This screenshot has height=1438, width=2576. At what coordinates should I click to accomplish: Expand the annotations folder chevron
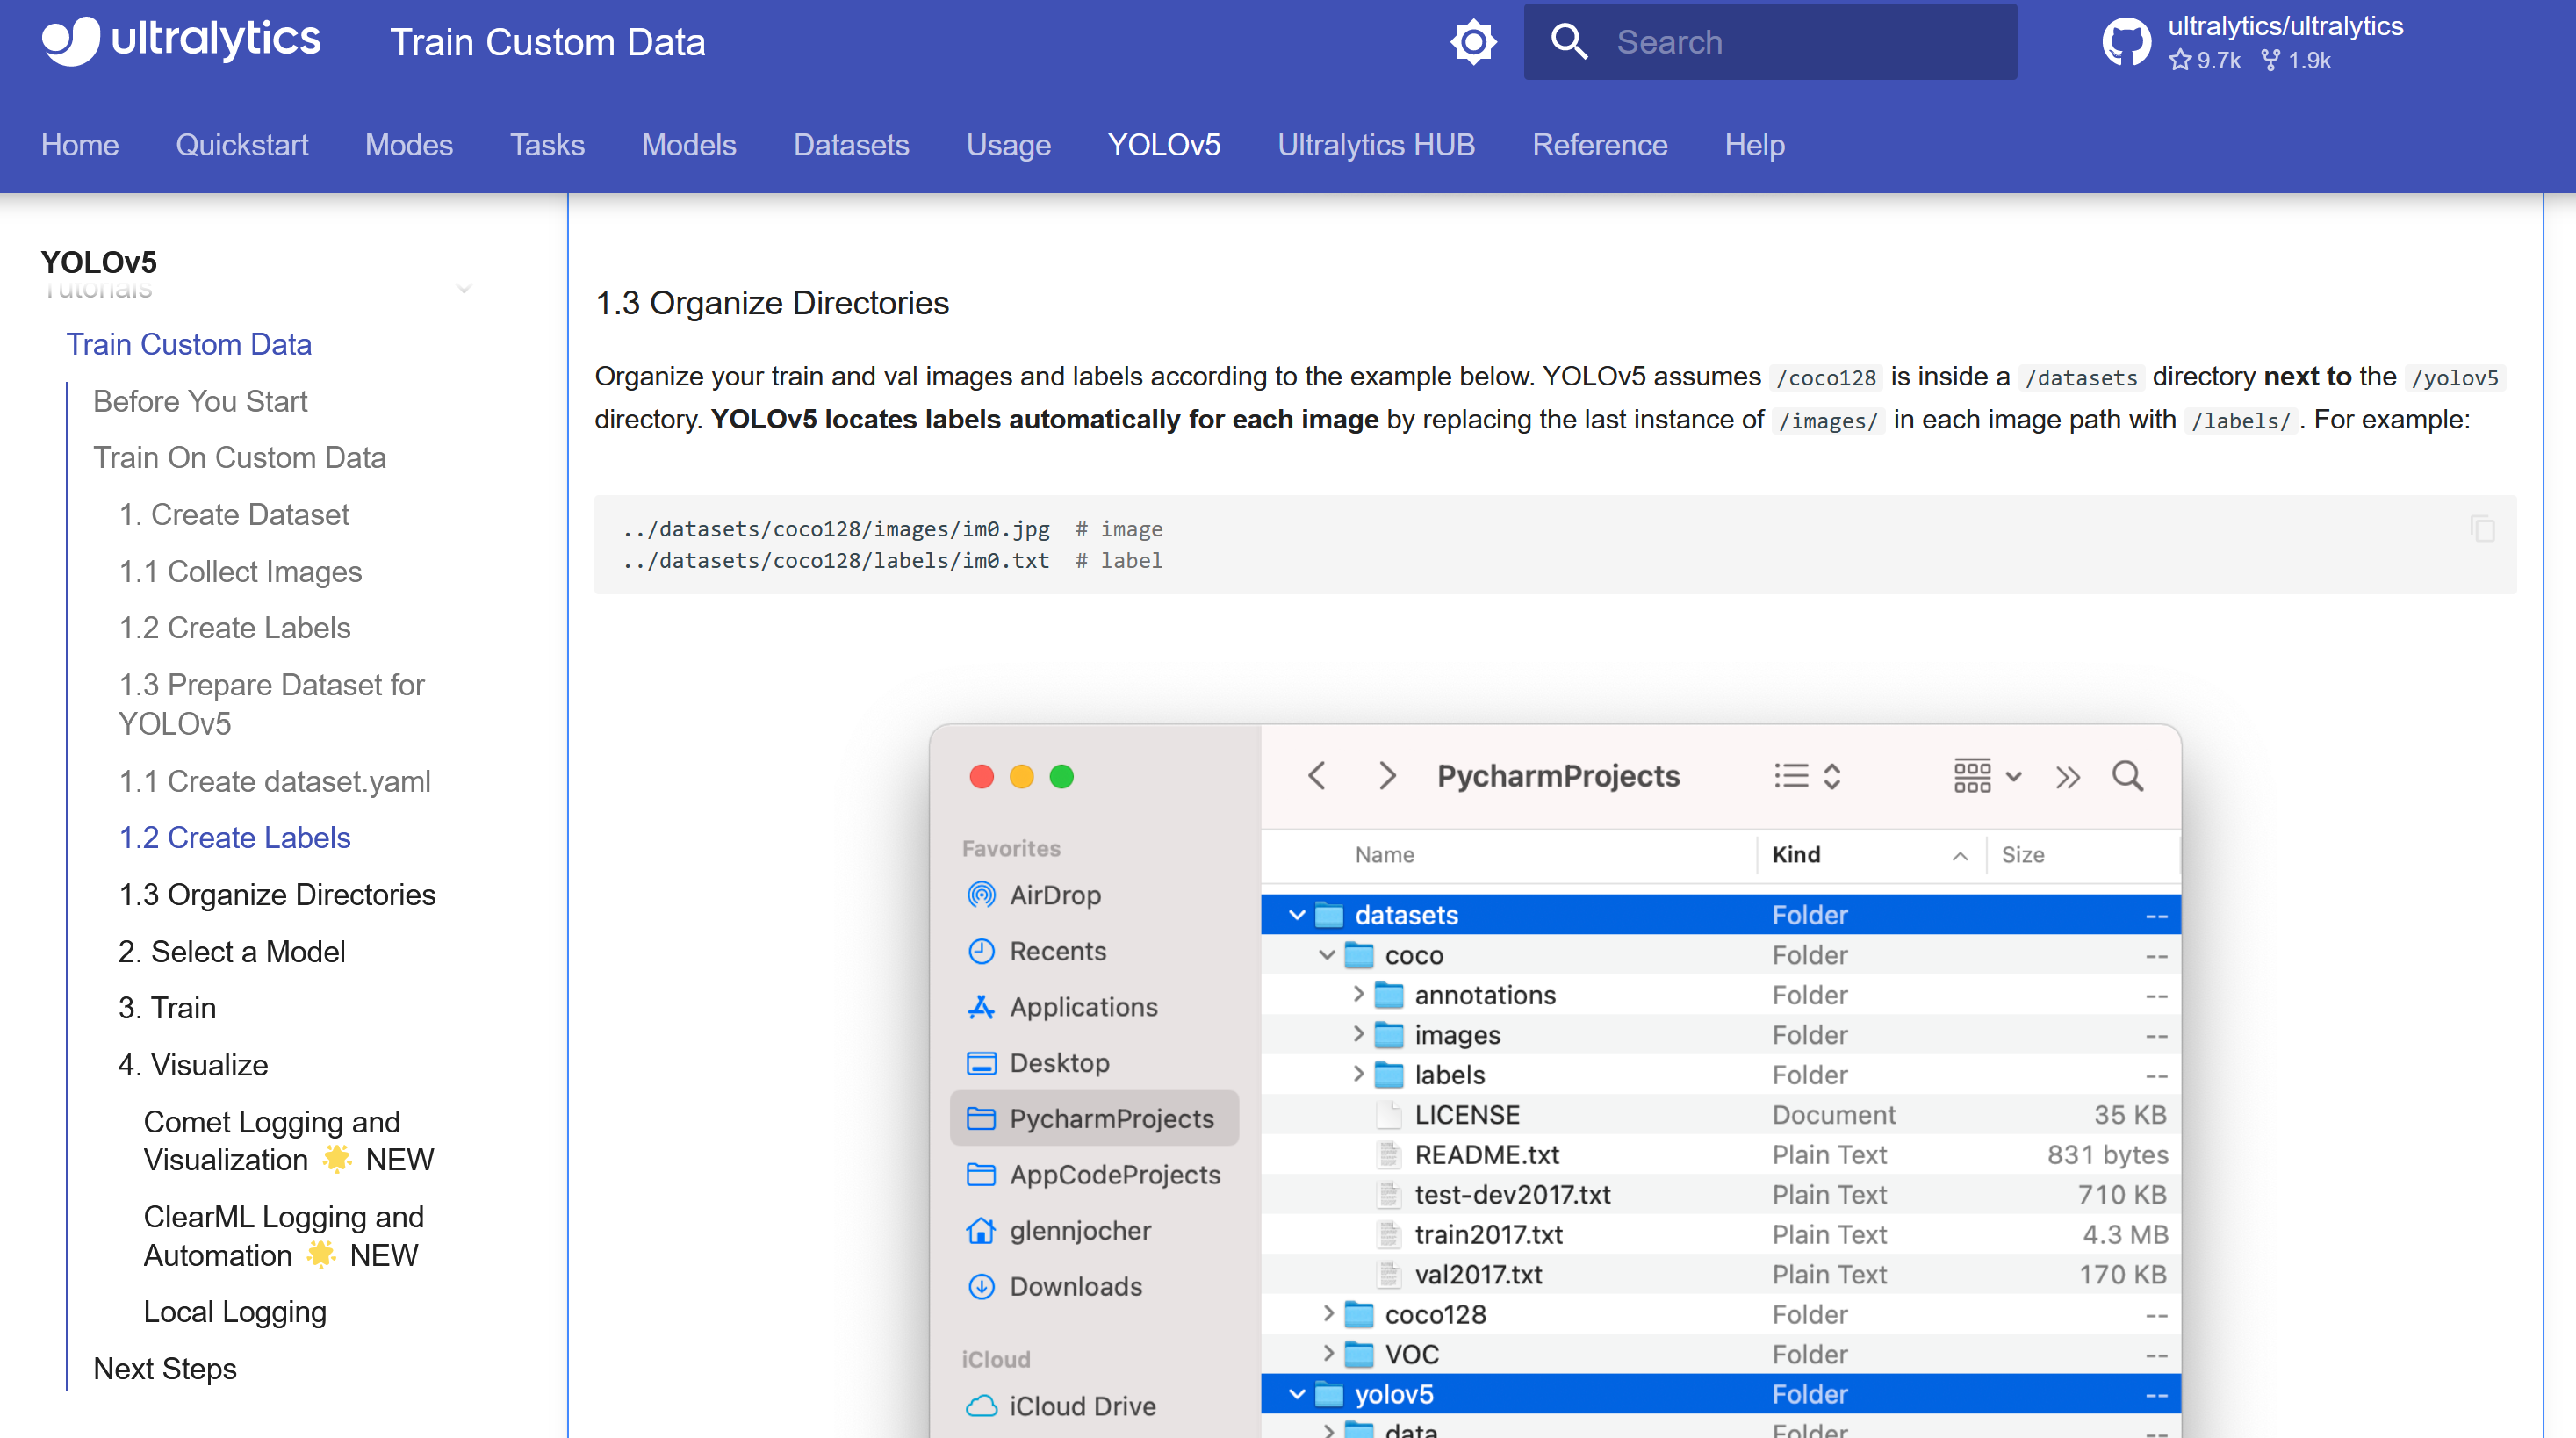point(1358,994)
